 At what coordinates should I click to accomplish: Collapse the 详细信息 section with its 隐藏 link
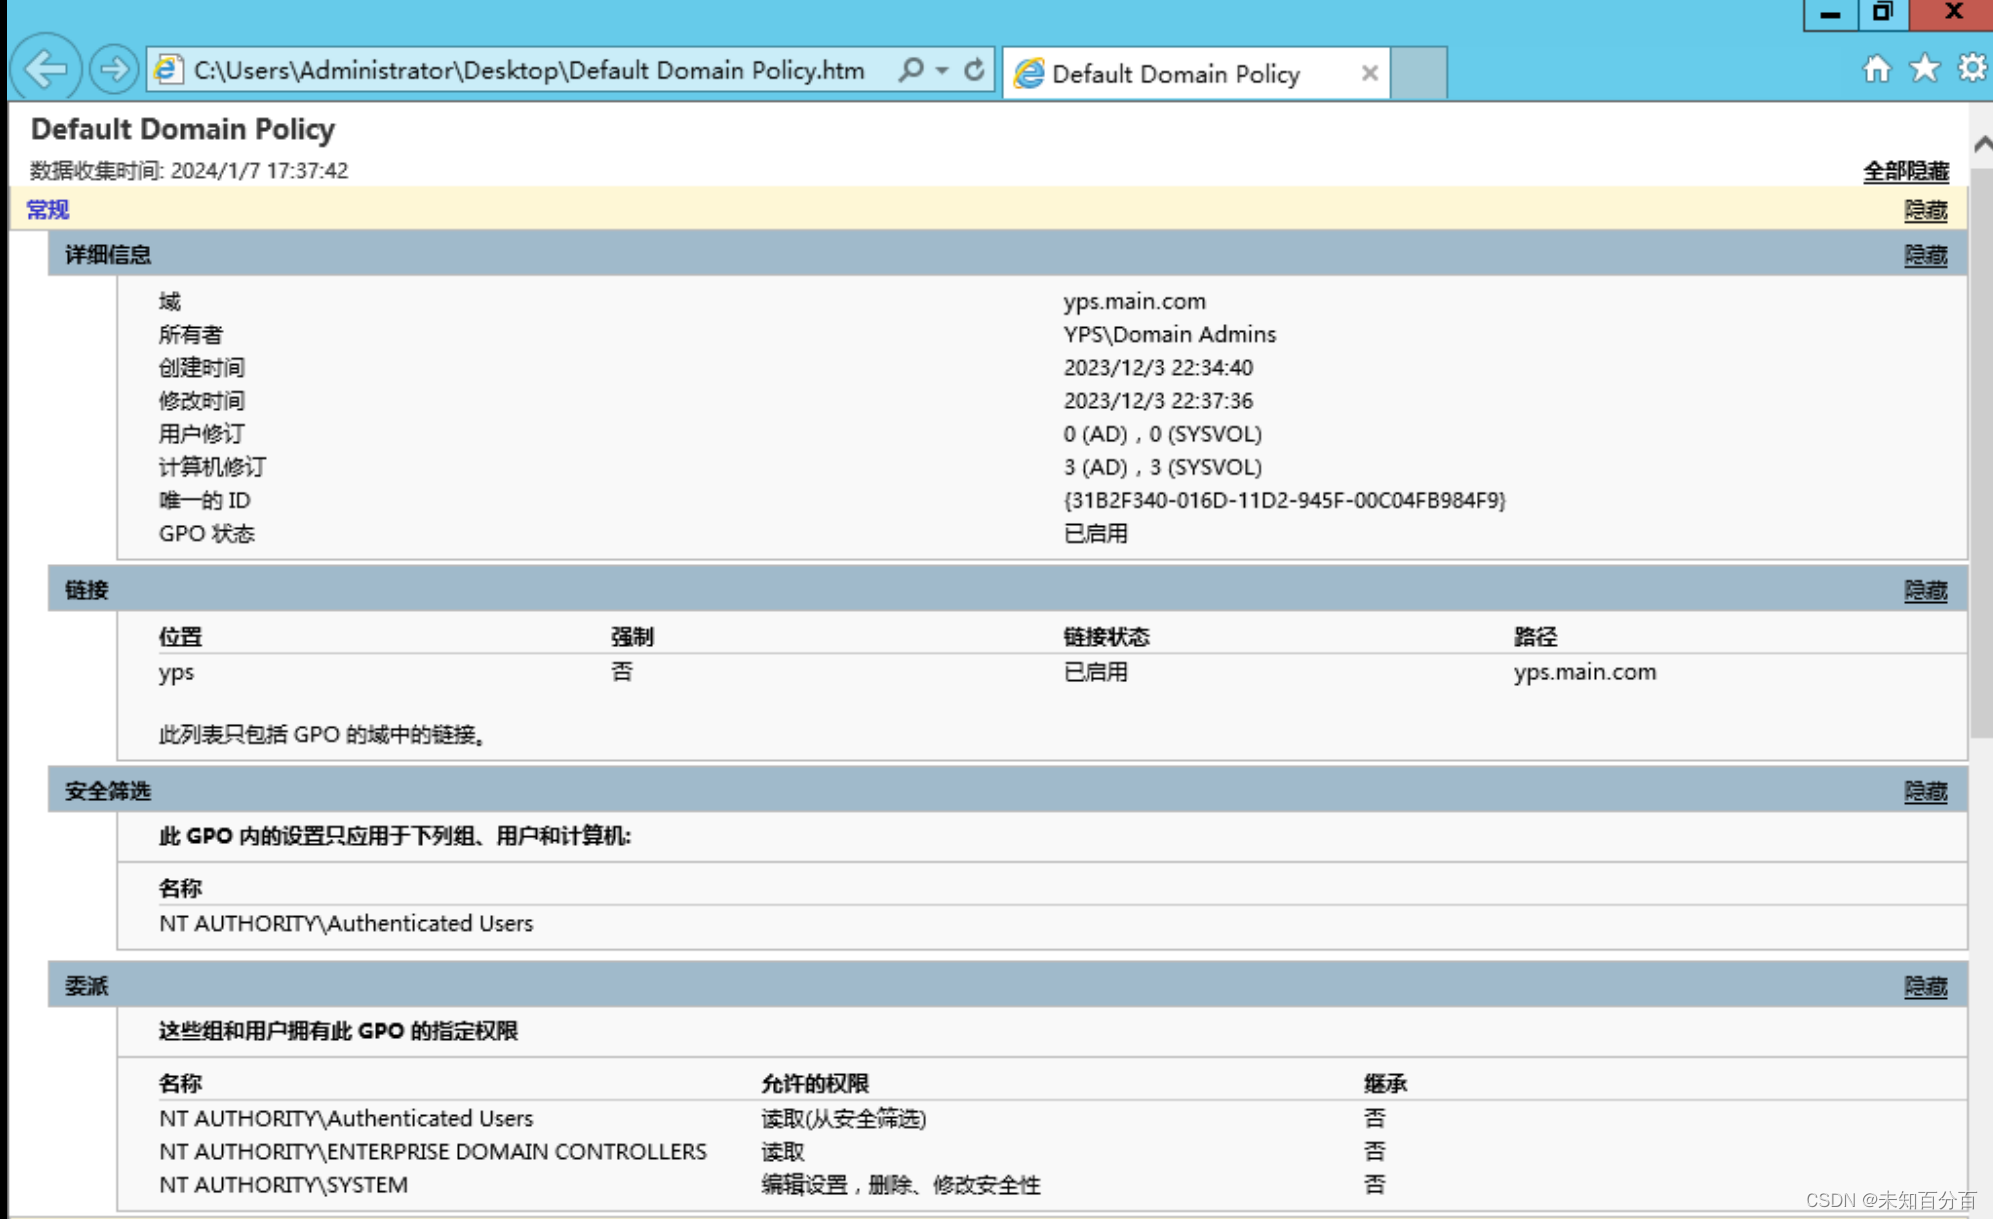[x=1925, y=255]
